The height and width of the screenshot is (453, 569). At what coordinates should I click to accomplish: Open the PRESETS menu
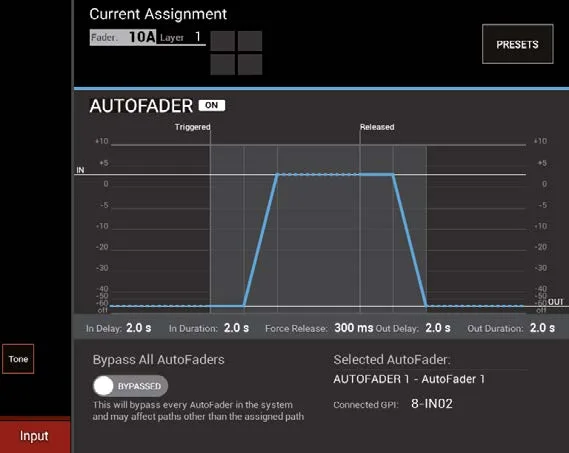coord(517,44)
